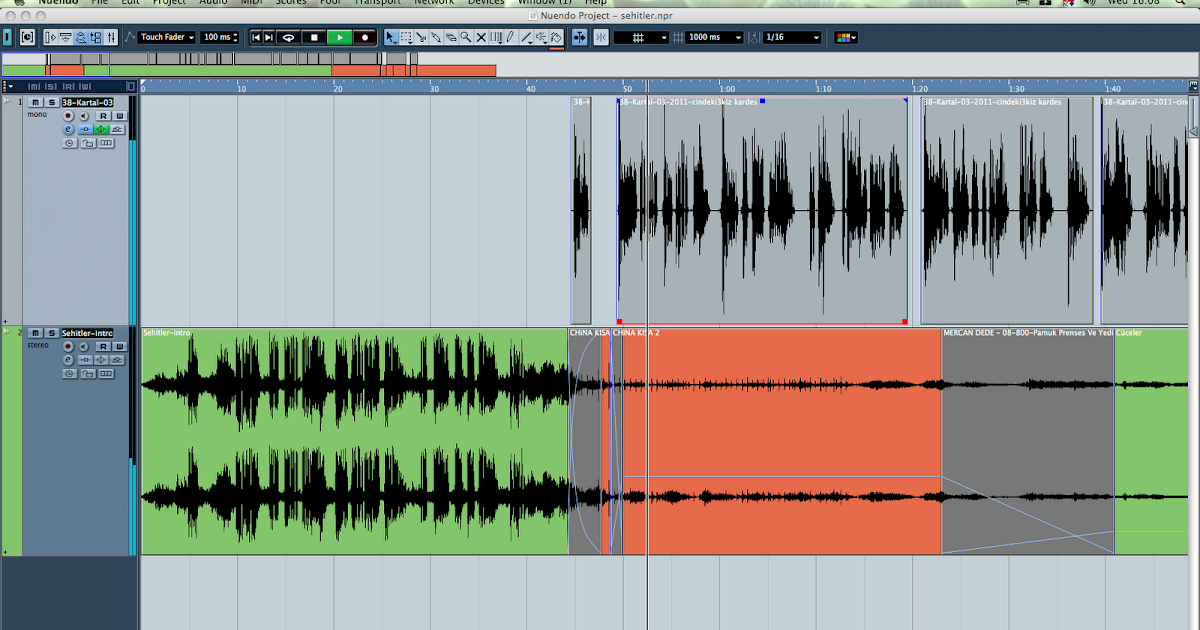Expand automation for track 2 Sehitler-intro
The height and width of the screenshot is (630, 1200).
click(5, 552)
